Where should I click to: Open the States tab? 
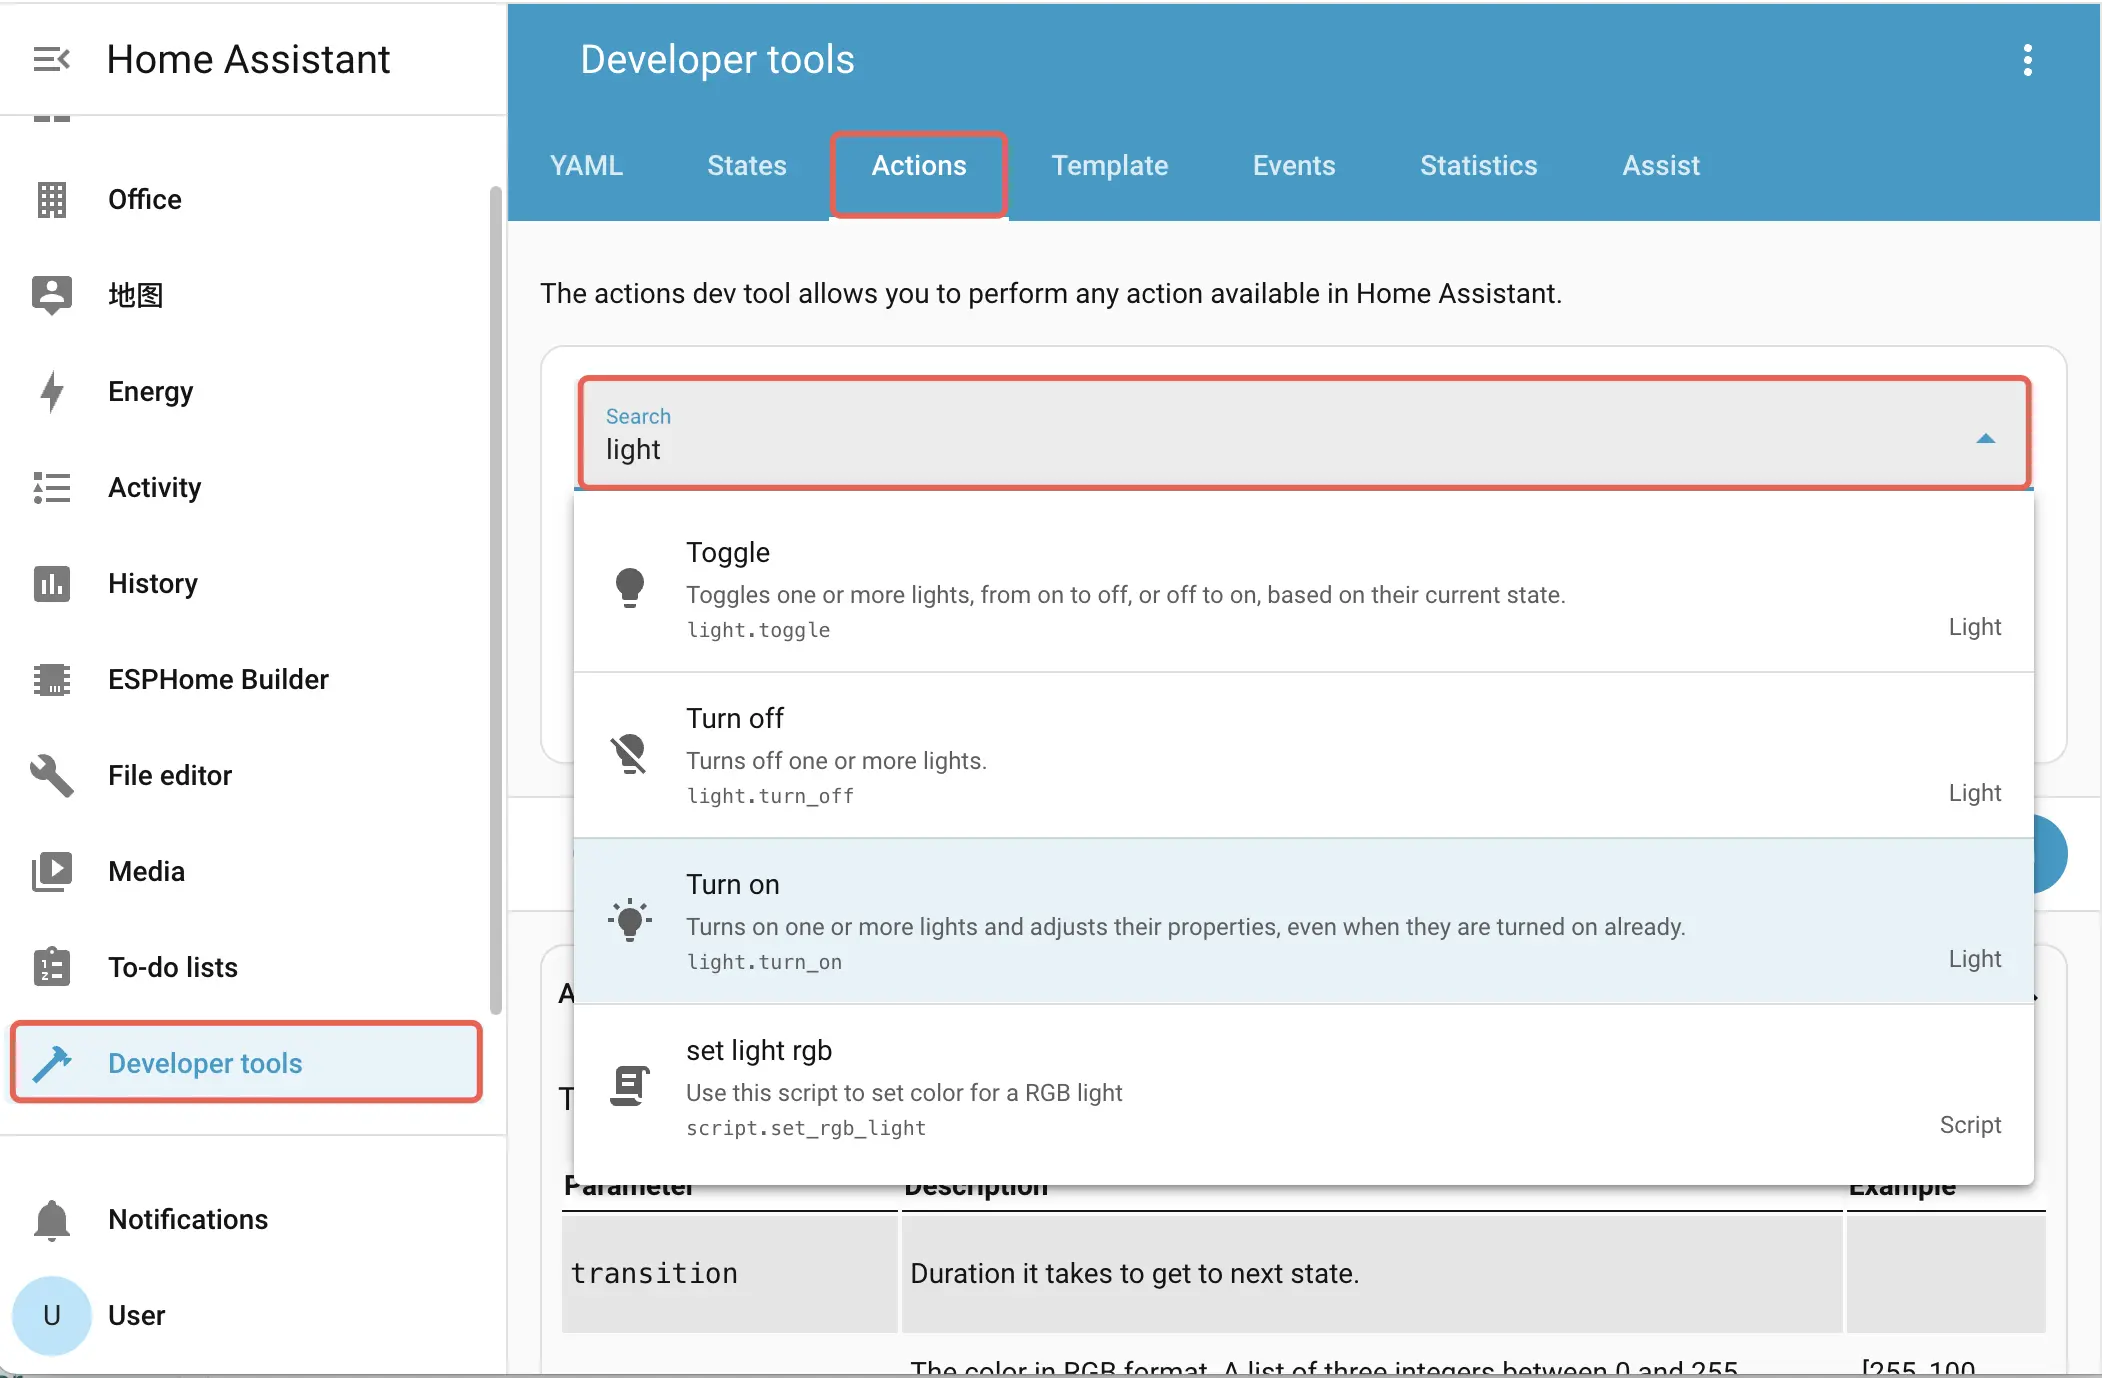(x=746, y=166)
